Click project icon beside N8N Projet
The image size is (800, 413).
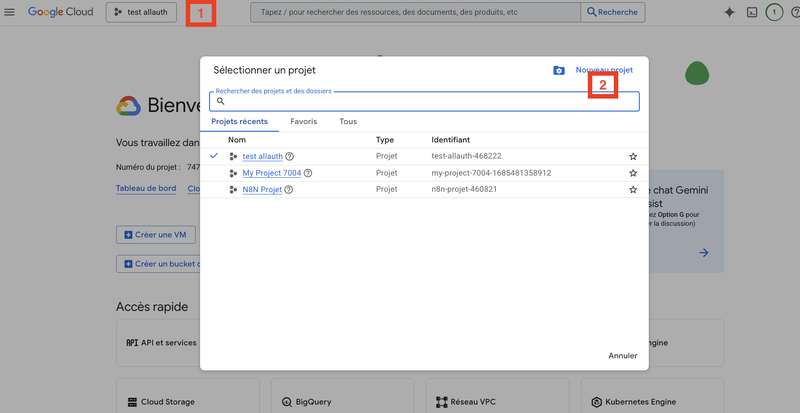click(x=233, y=189)
